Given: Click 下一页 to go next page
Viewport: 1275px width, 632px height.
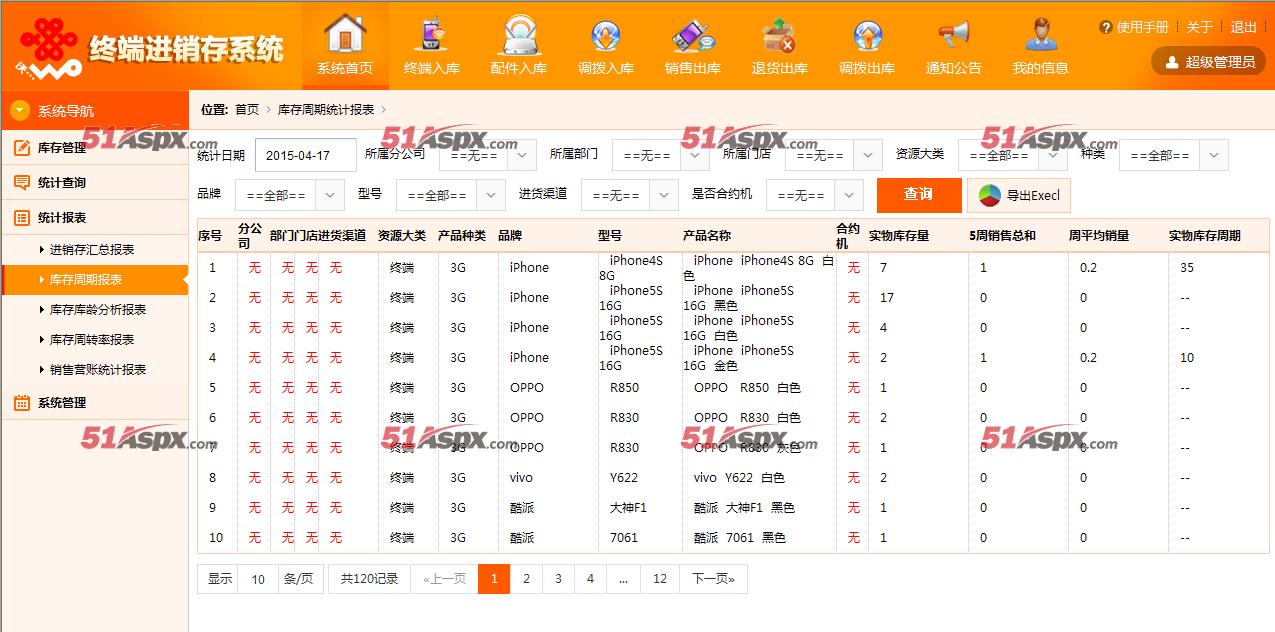Looking at the screenshot, I should pyautogui.click(x=713, y=579).
